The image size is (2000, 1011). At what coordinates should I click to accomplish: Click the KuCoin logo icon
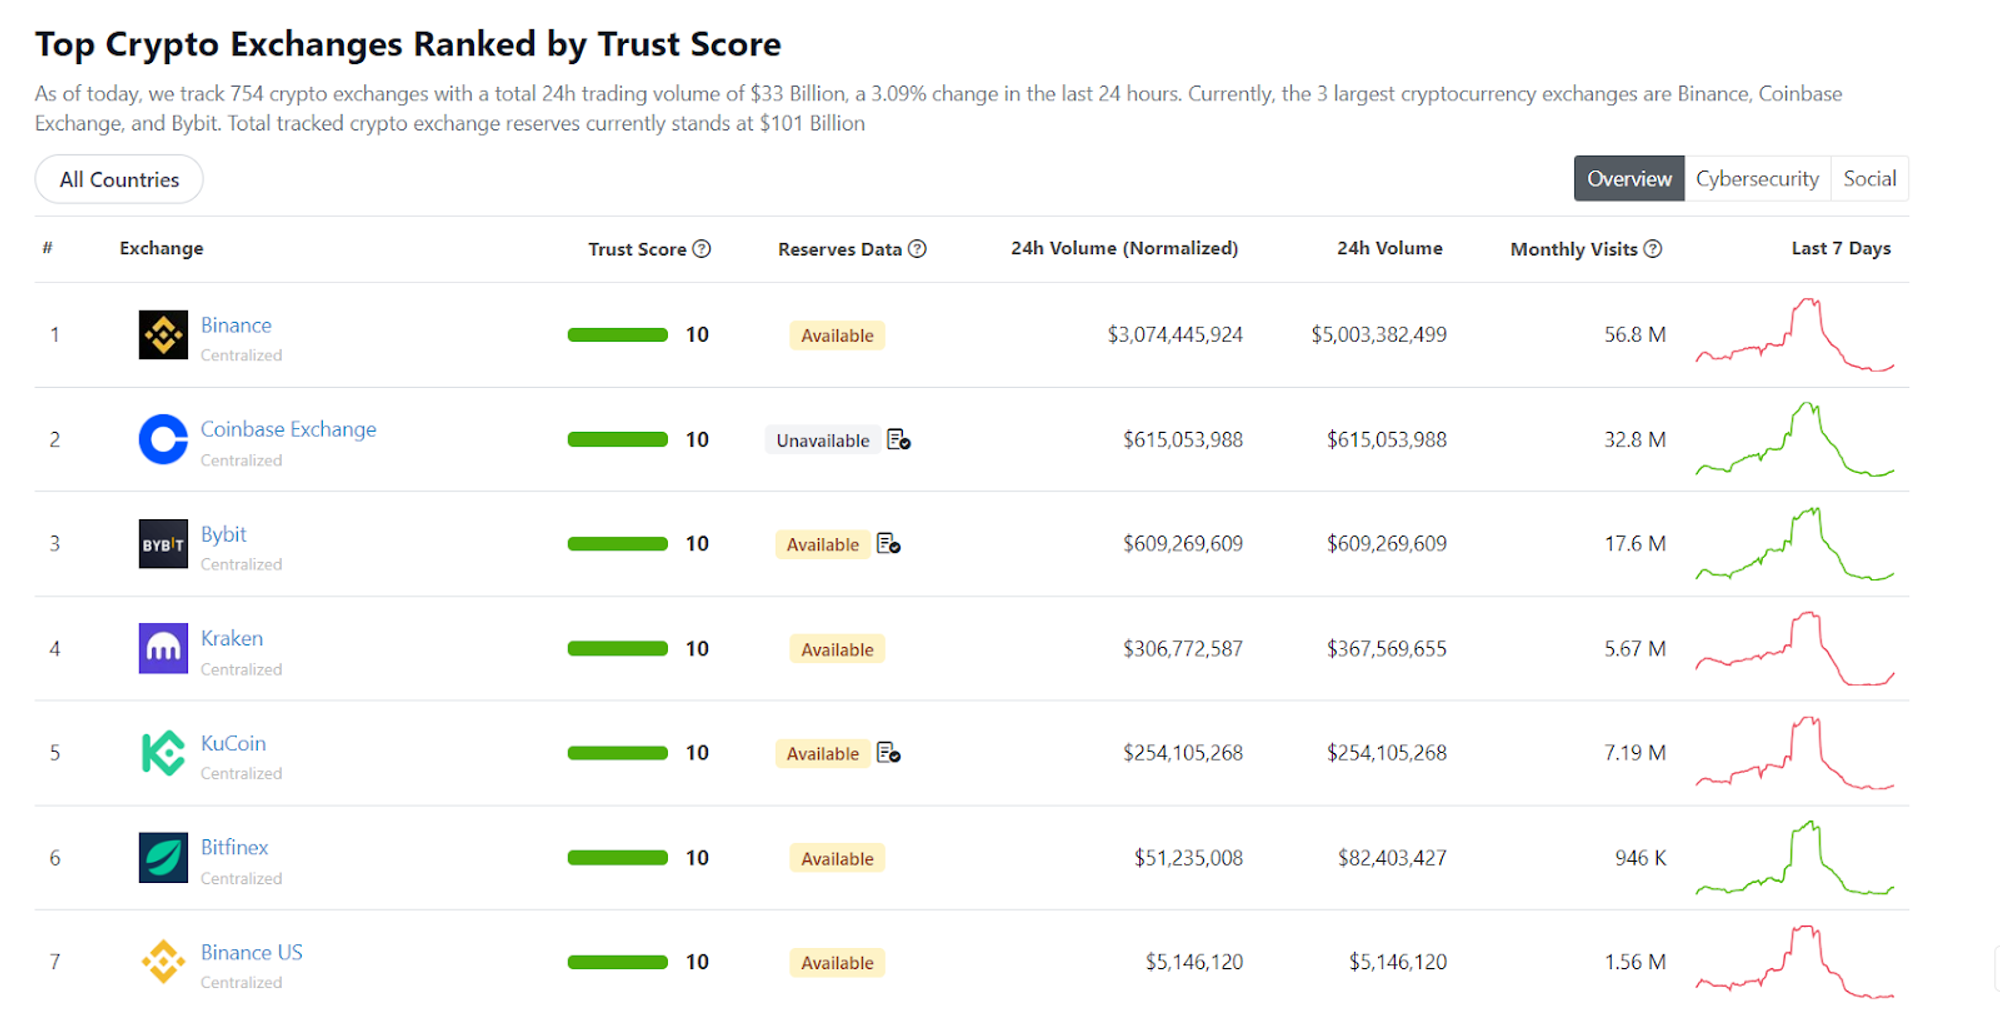[x=163, y=753]
